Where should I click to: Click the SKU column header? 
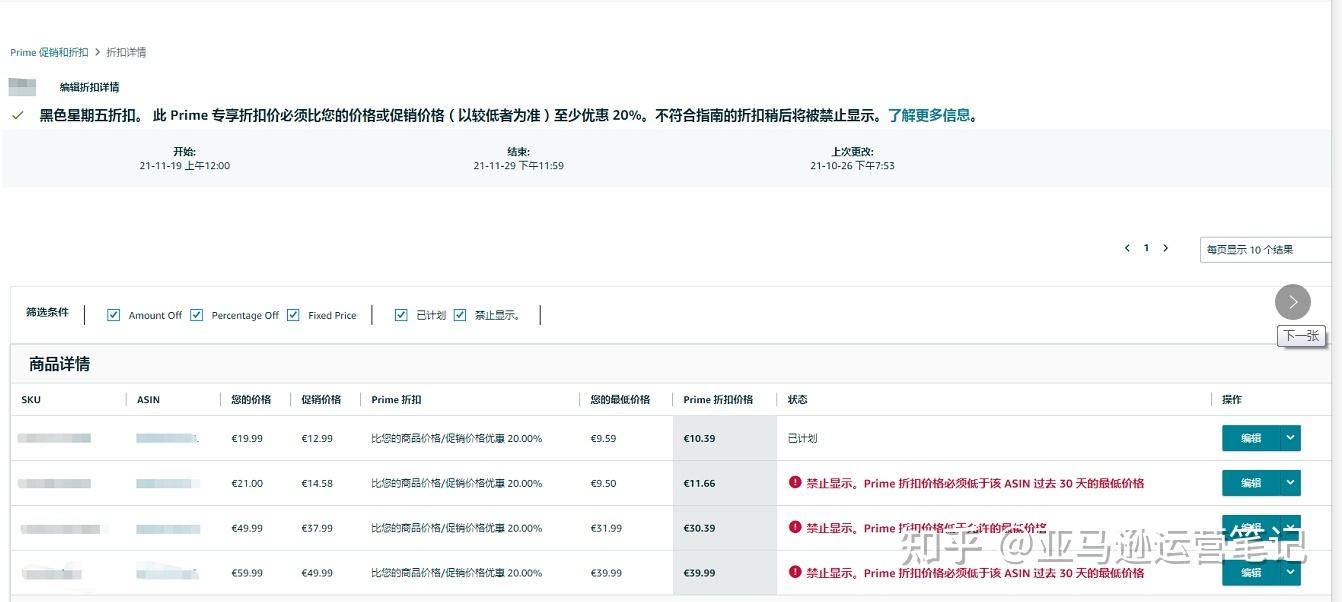(31, 400)
